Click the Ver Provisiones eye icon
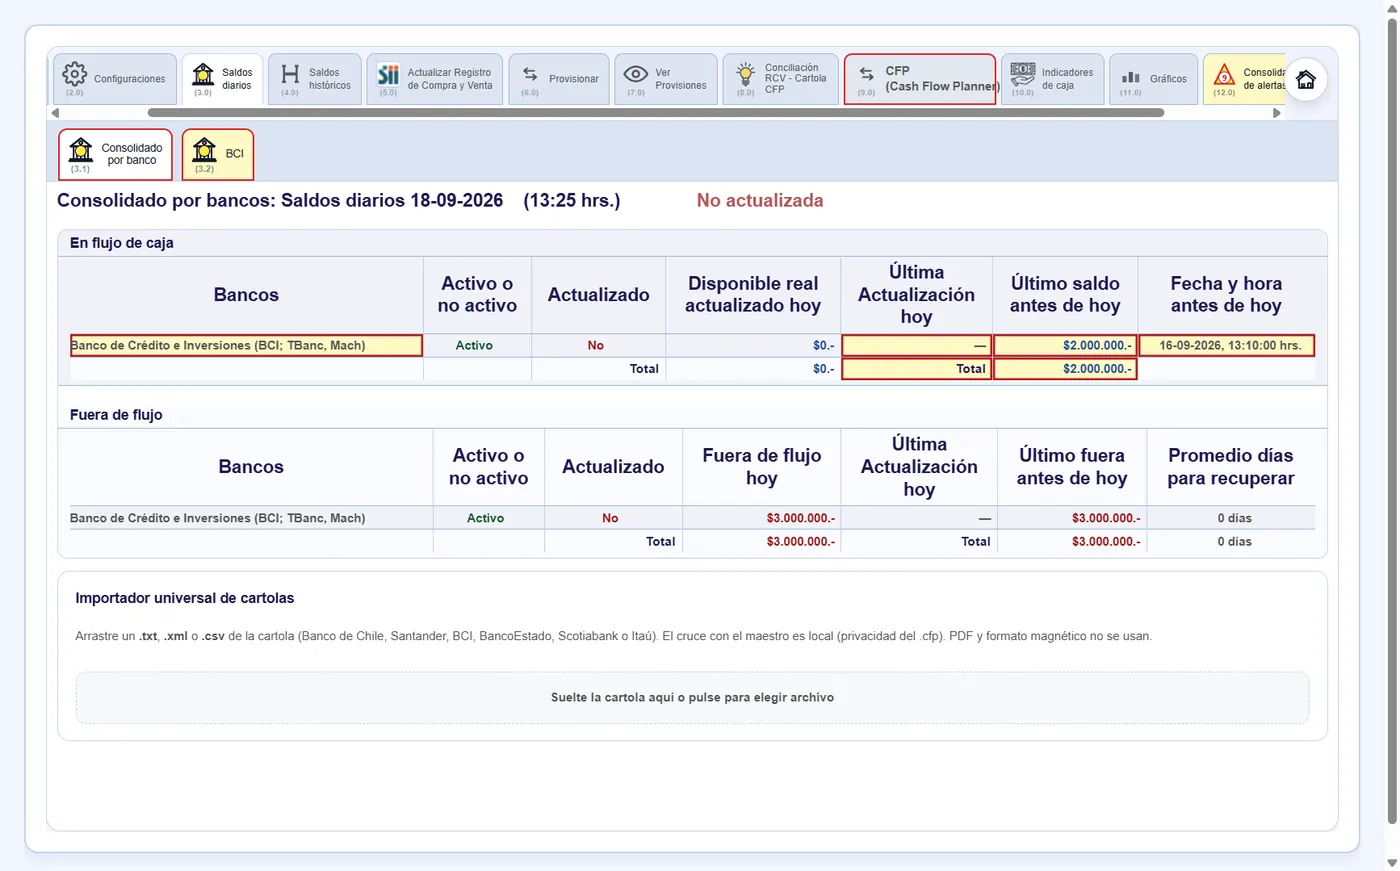The height and width of the screenshot is (871, 1400). pyautogui.click(x=636, y=74)
